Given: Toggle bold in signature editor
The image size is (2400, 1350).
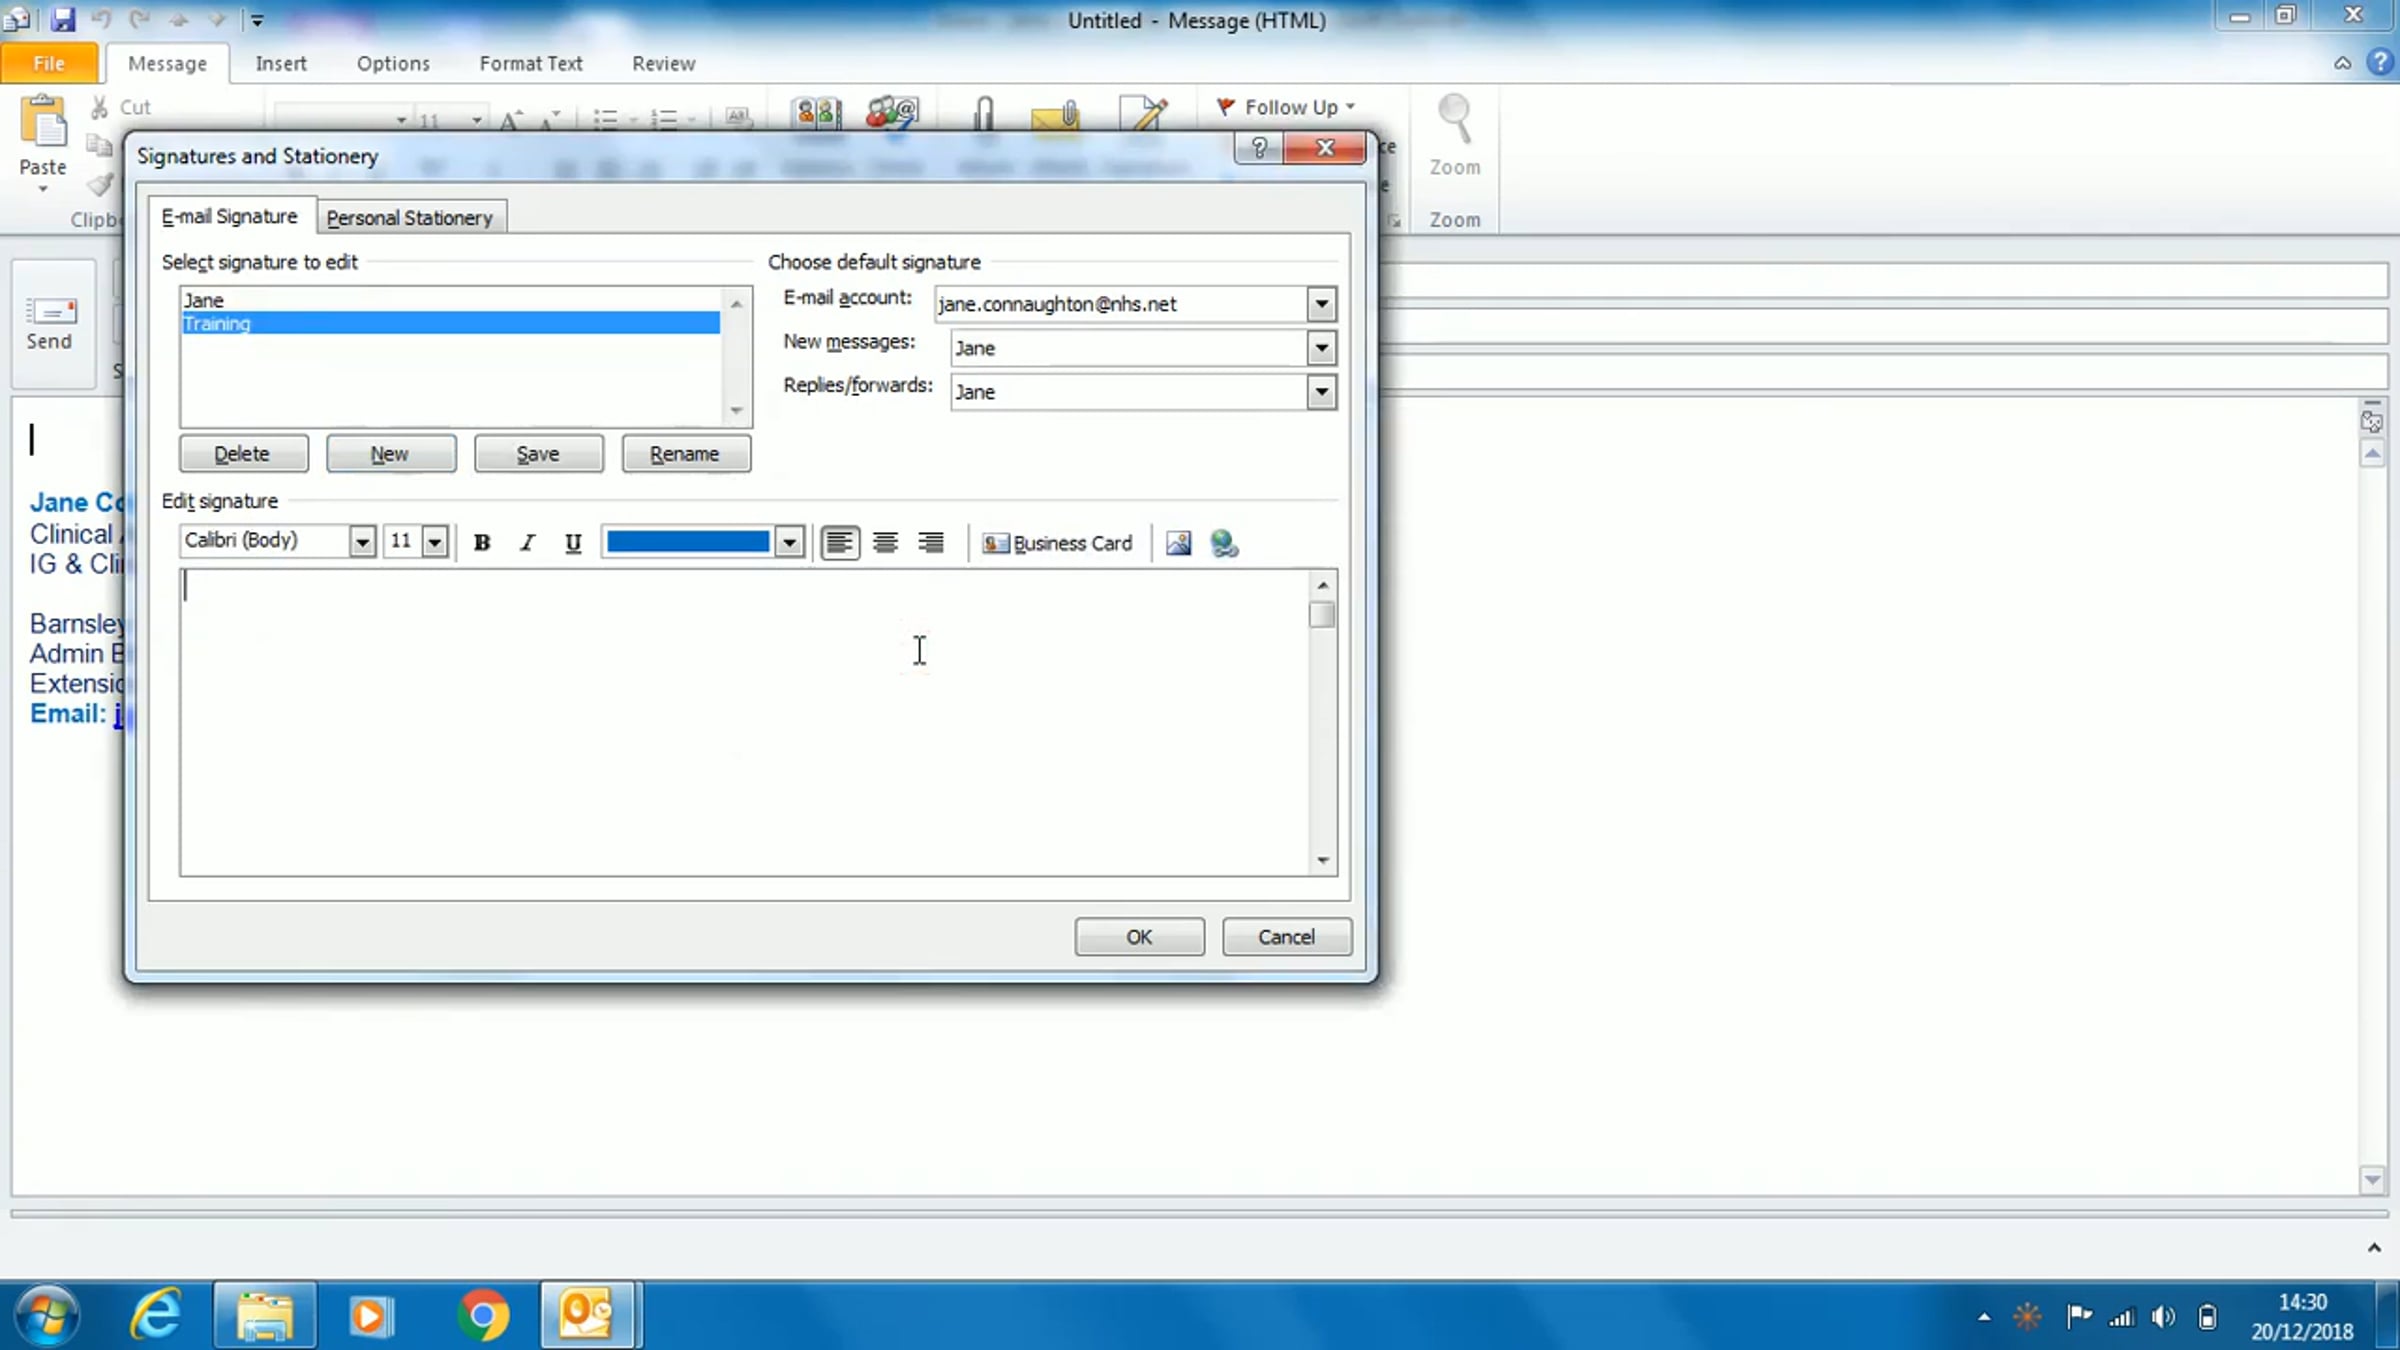Looking at the screenshot, I should [482, 542].
